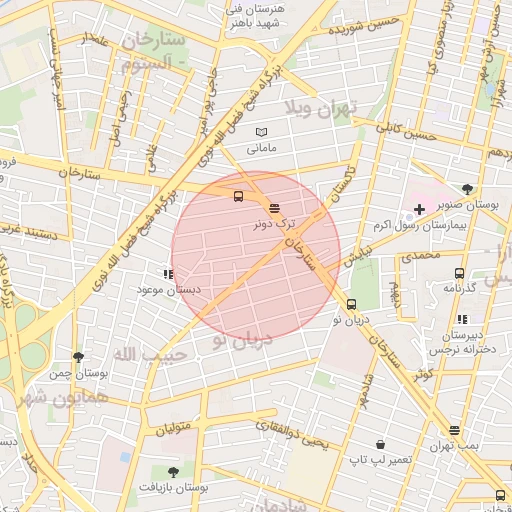Click the دبیرستان دخترانه نرجس school icon
Viewport: 512px width, 512px height.
coord(462,319)
